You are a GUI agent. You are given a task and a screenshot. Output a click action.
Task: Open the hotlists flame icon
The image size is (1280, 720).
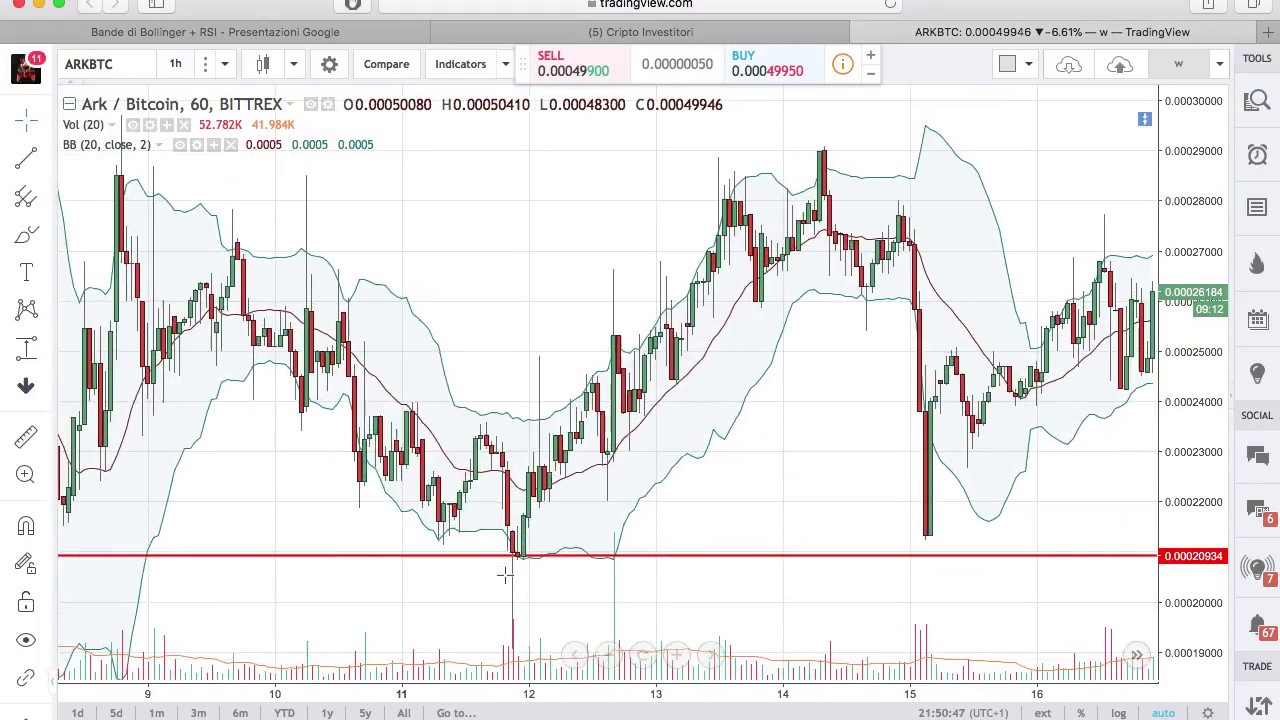click(x=1257, y=263)
